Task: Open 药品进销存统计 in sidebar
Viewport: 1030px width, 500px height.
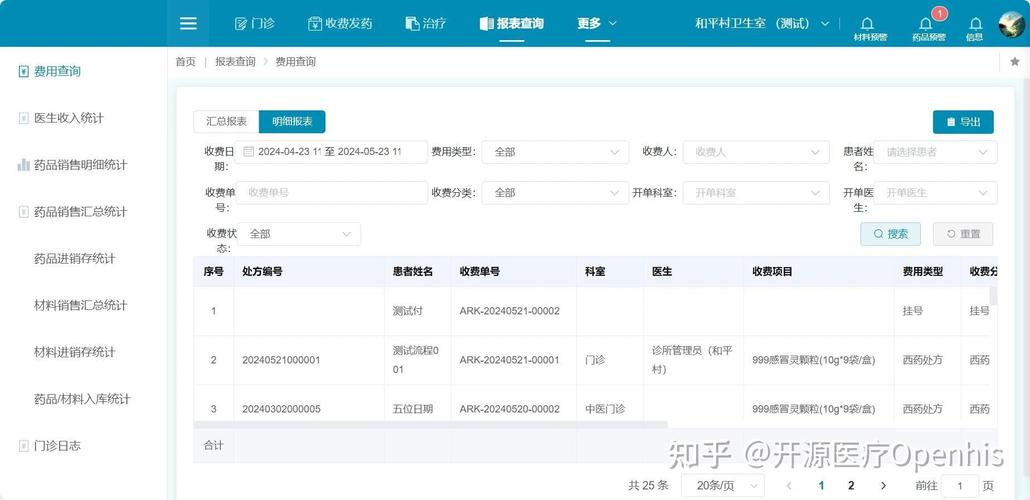Action: [x=75, y=258]
